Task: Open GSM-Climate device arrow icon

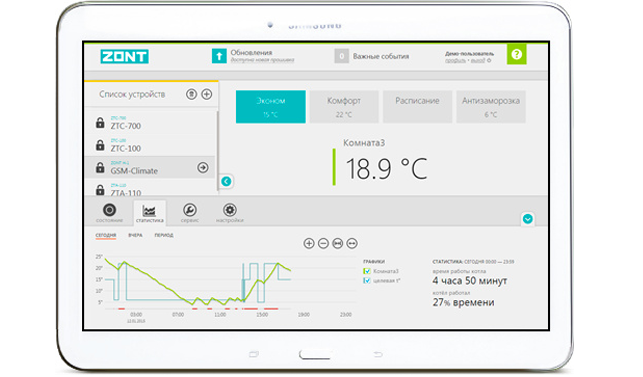Action: click(203, 167)
